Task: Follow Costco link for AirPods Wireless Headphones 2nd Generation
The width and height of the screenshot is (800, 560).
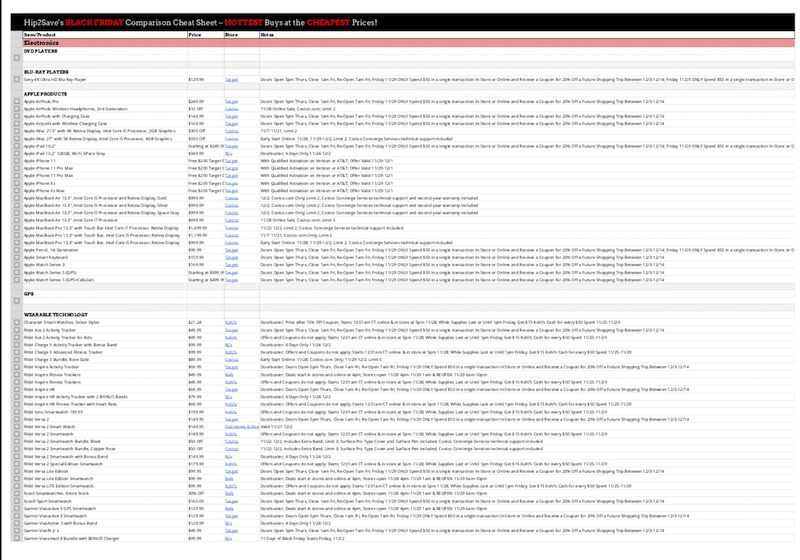Action: (232, 109)
